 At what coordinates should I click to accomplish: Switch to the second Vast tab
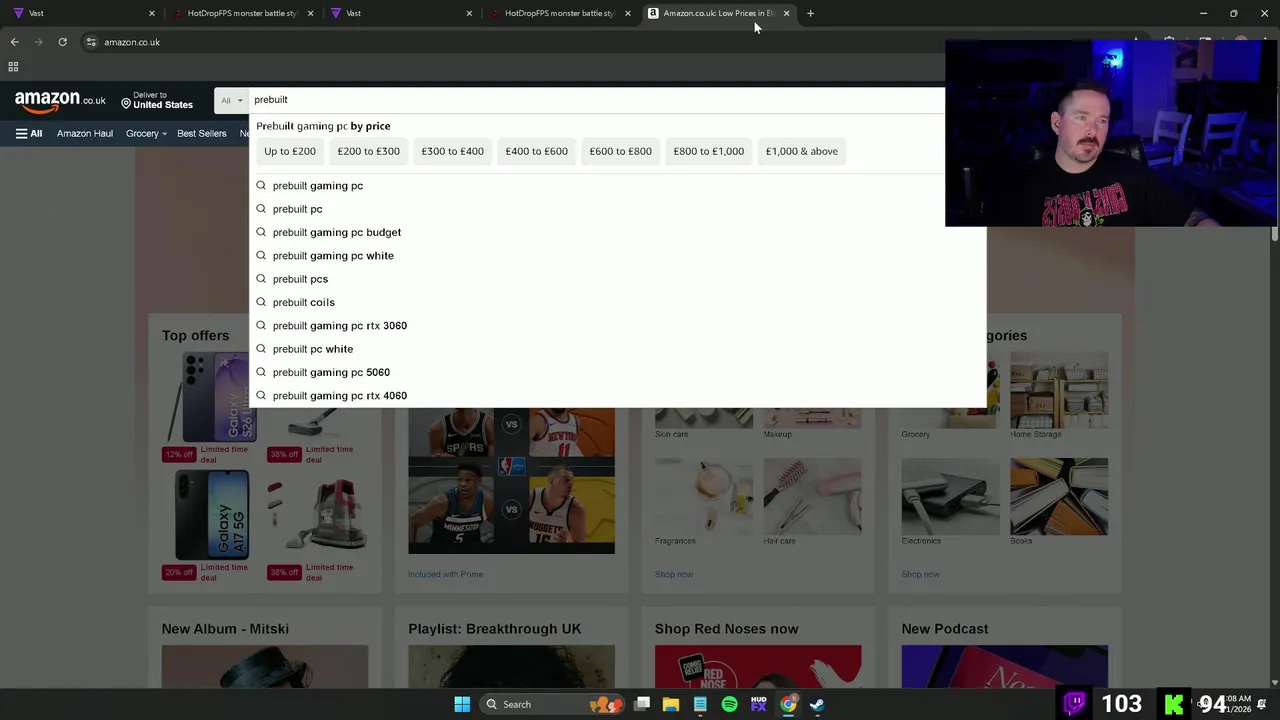click(x=400, y=13)
